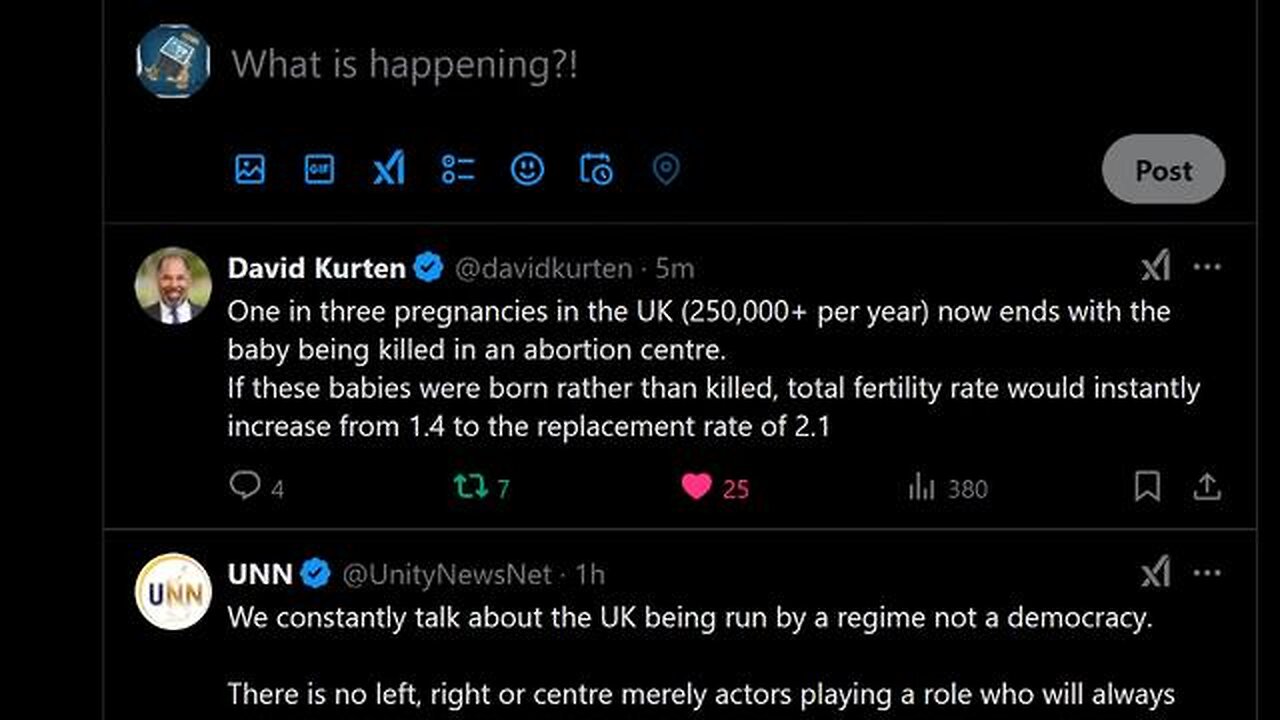Click the Post button
The image size is (1280, 720).
[1163, 170]
